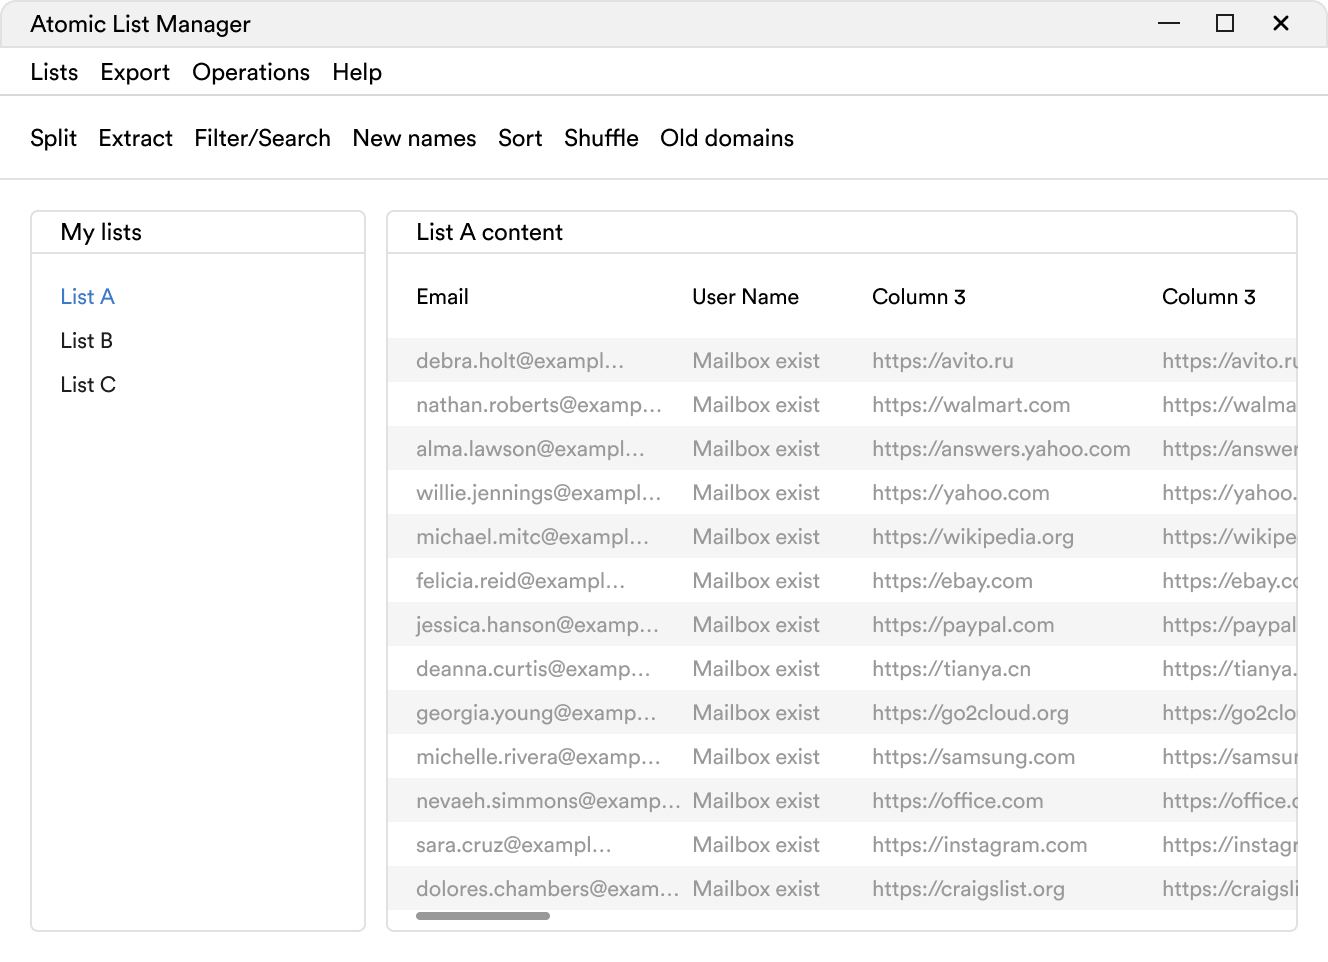This screenshot has height=962, width=1328.
Task: Click the User Name column header
Action: click(745, 297)
